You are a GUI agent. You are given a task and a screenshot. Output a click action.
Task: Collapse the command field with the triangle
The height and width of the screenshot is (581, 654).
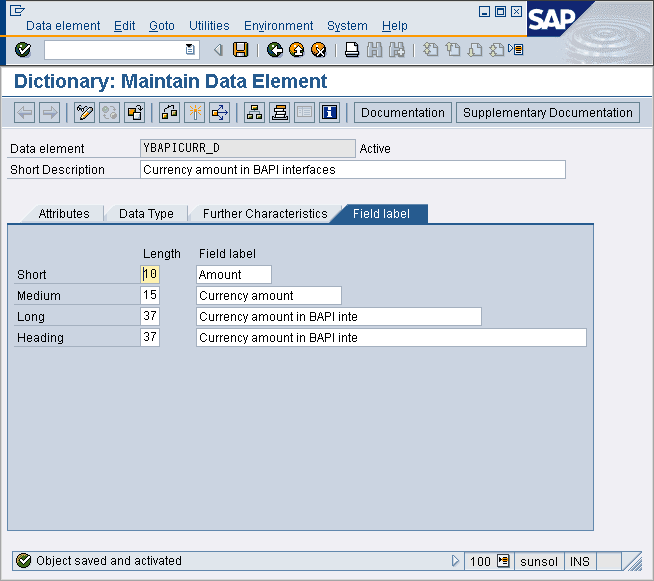(x=218, y=50)
